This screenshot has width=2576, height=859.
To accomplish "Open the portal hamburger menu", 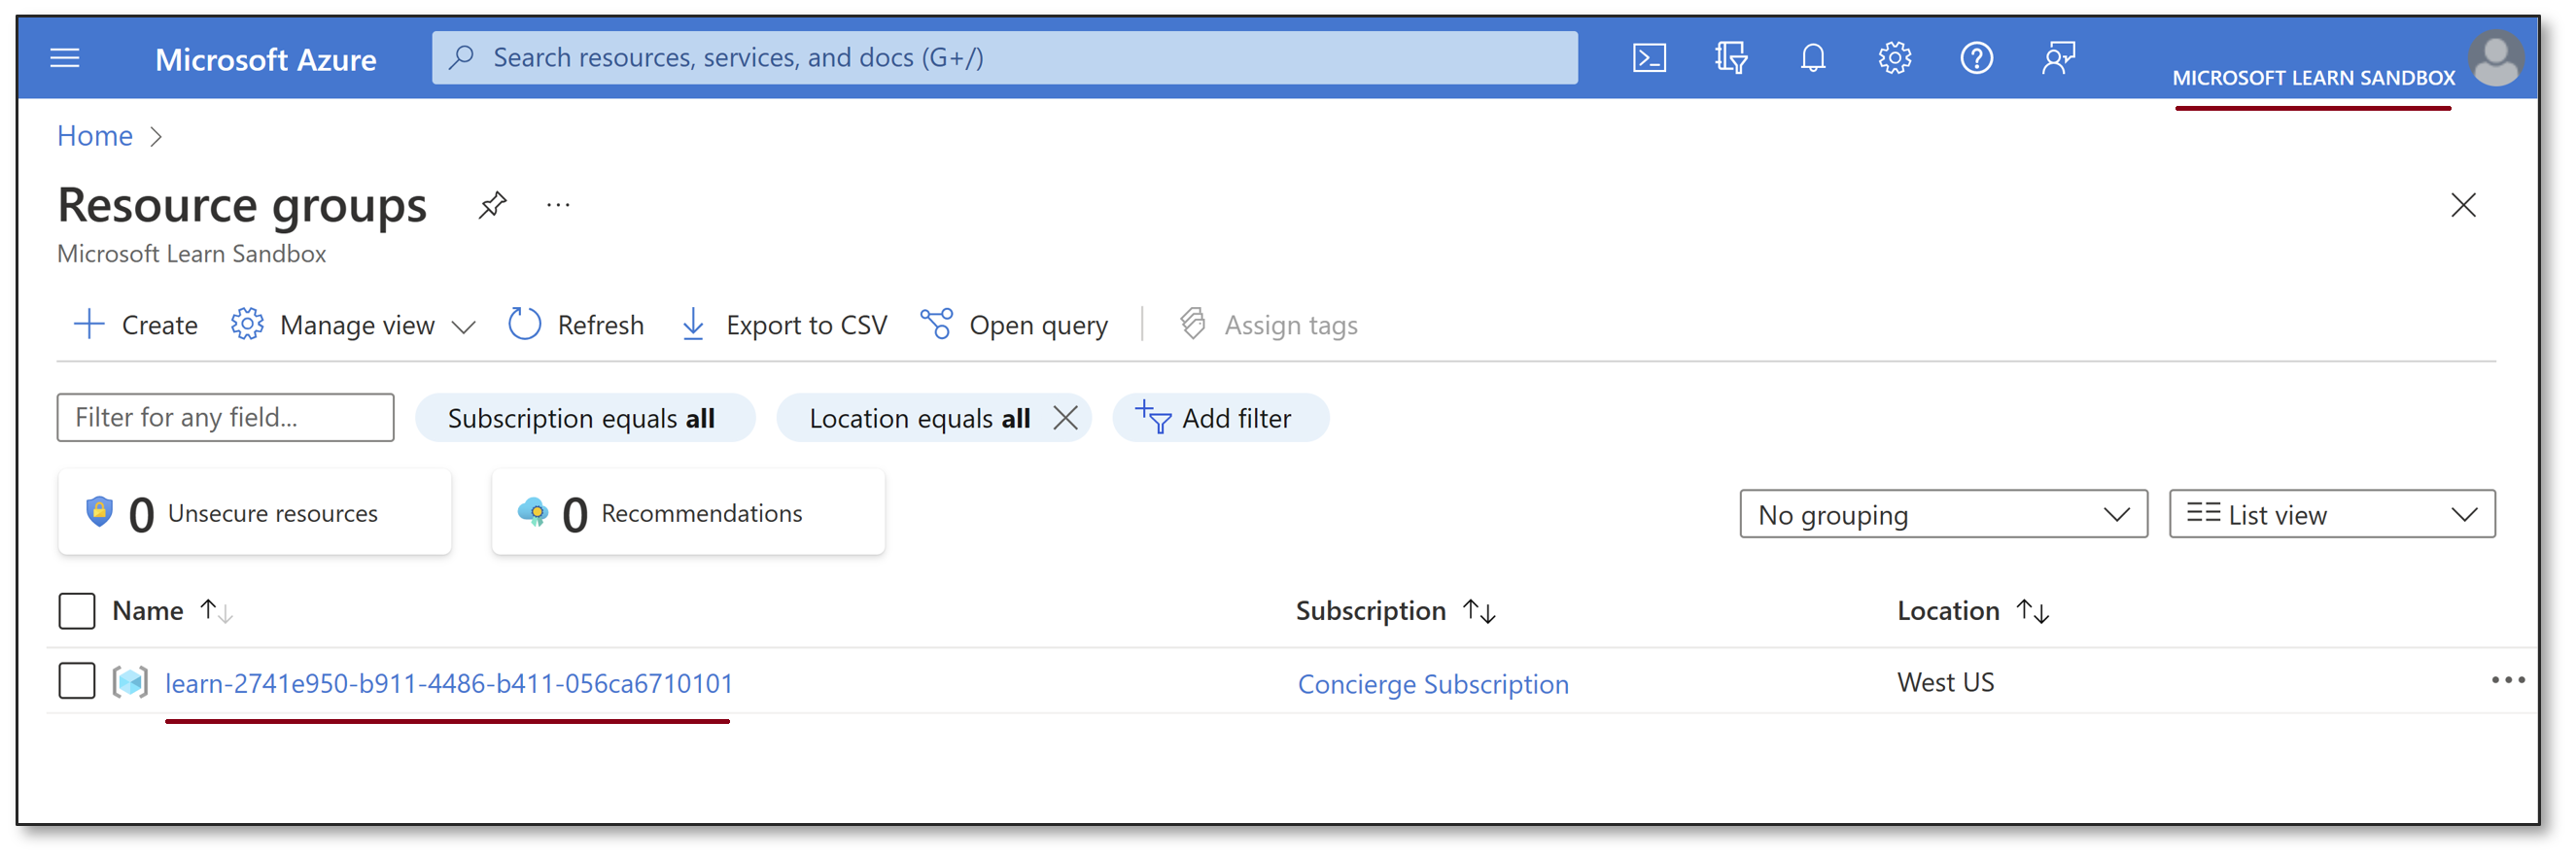I will pos(64,57).
